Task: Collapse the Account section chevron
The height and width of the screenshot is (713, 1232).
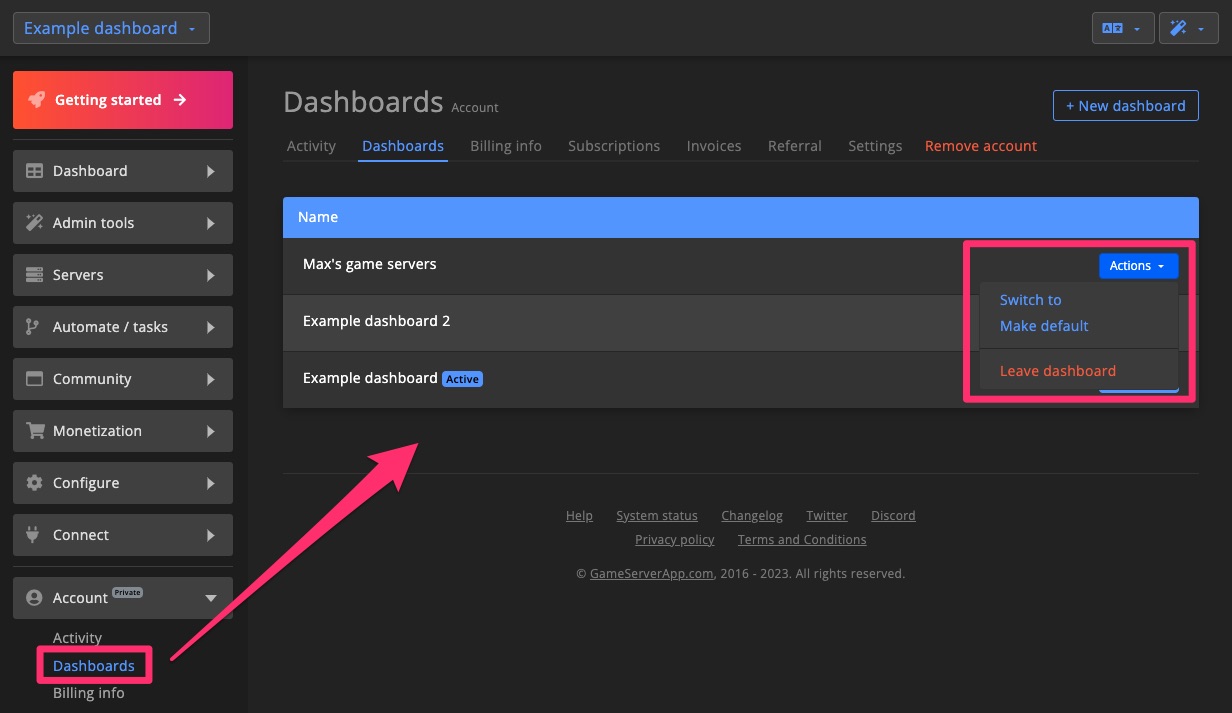Action: pyautogui.click(x=211, y=597)
